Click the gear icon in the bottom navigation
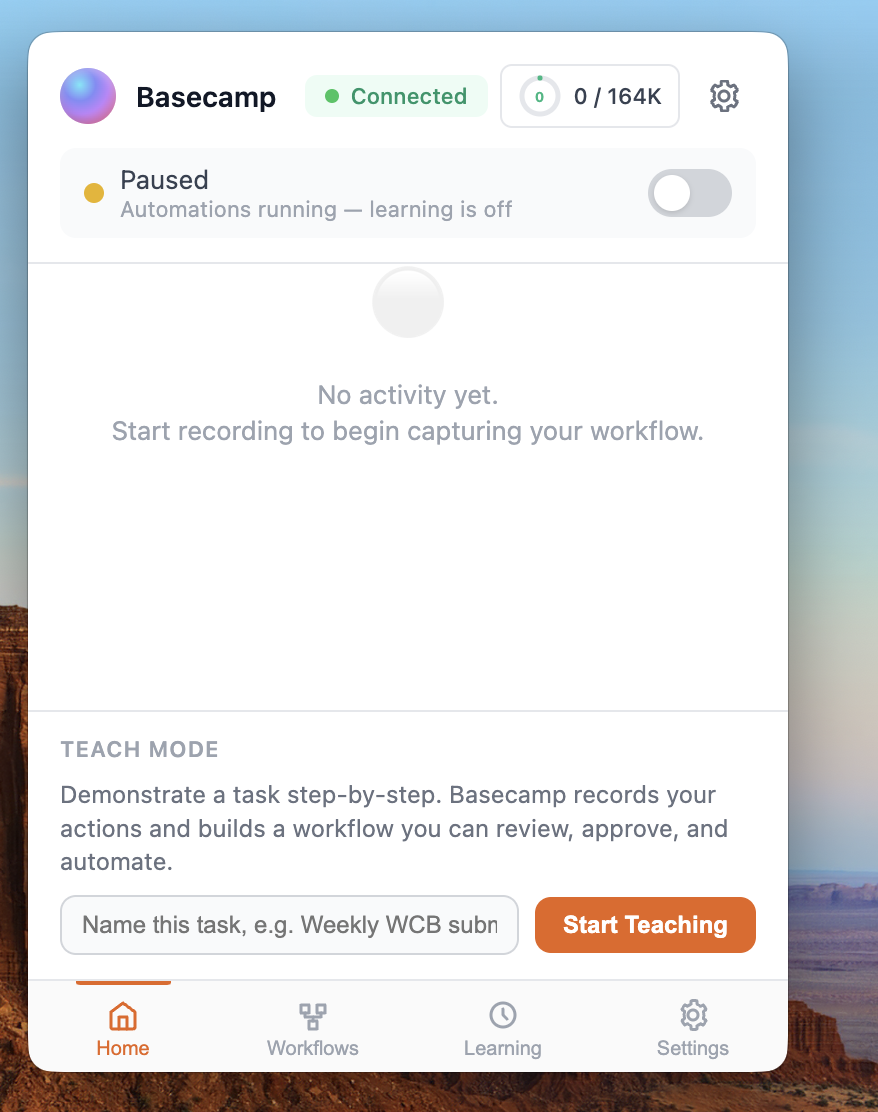878x1112 pixels. click(693, 1015)
